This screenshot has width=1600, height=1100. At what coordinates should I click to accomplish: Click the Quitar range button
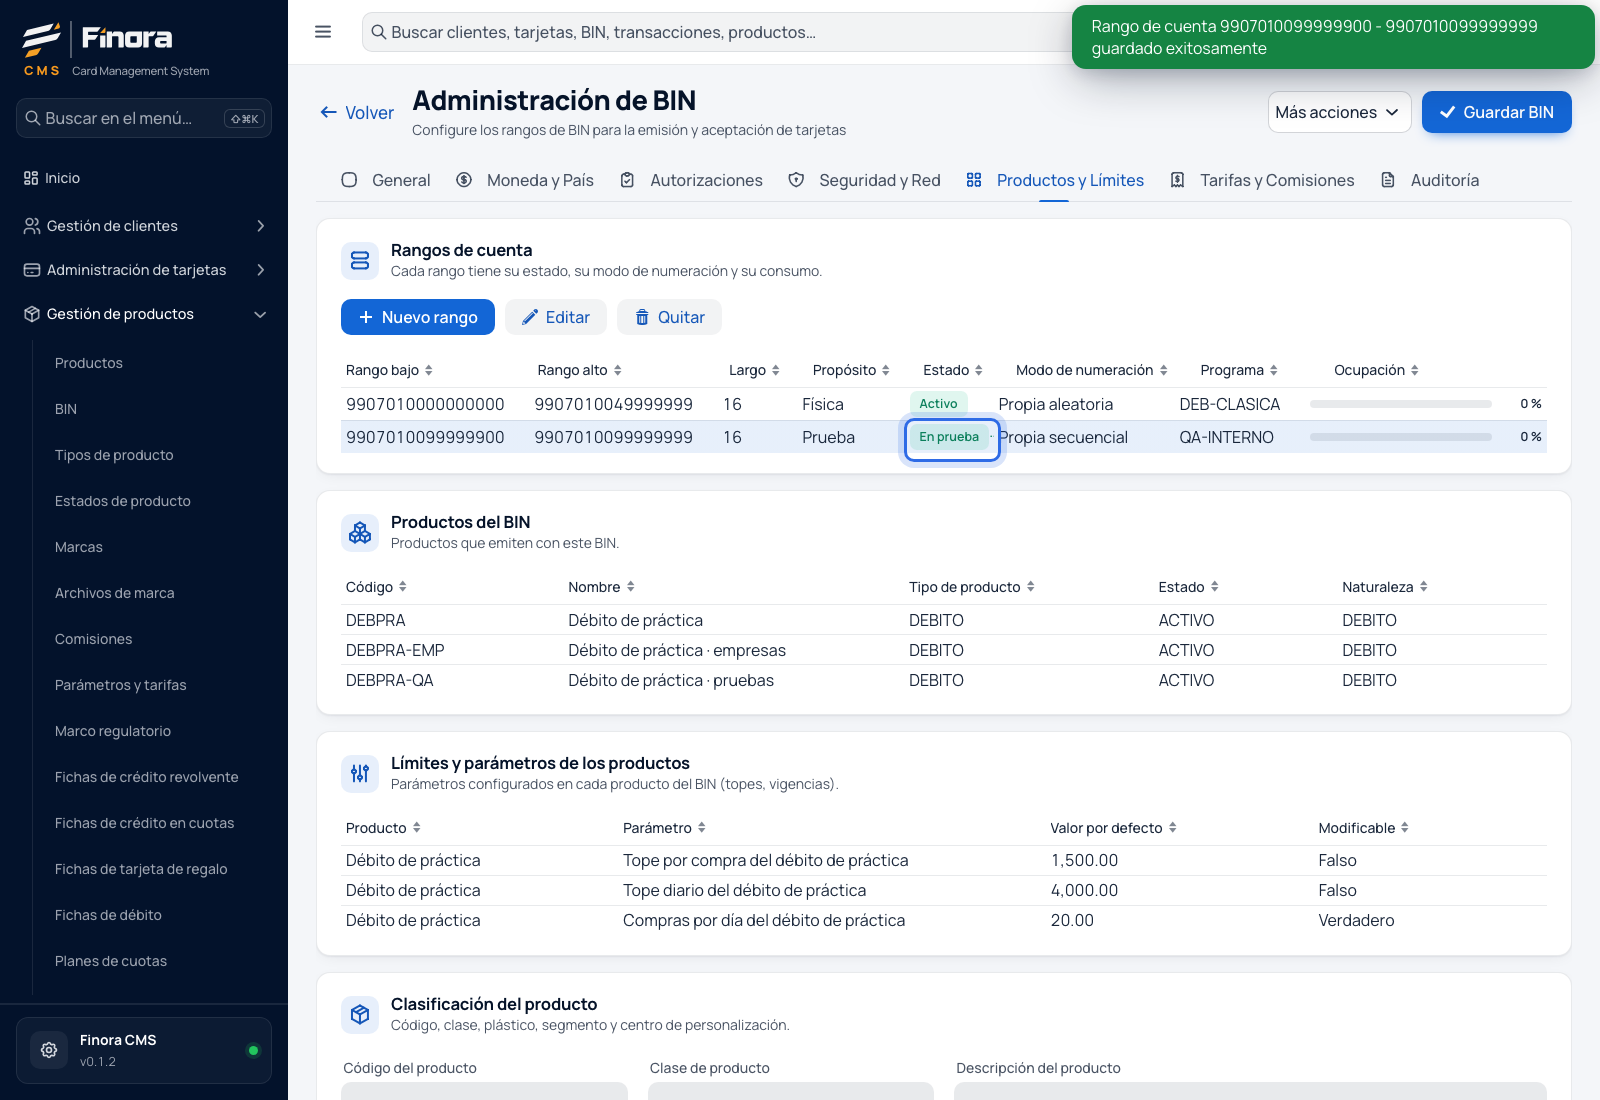[x=669, y=317]
